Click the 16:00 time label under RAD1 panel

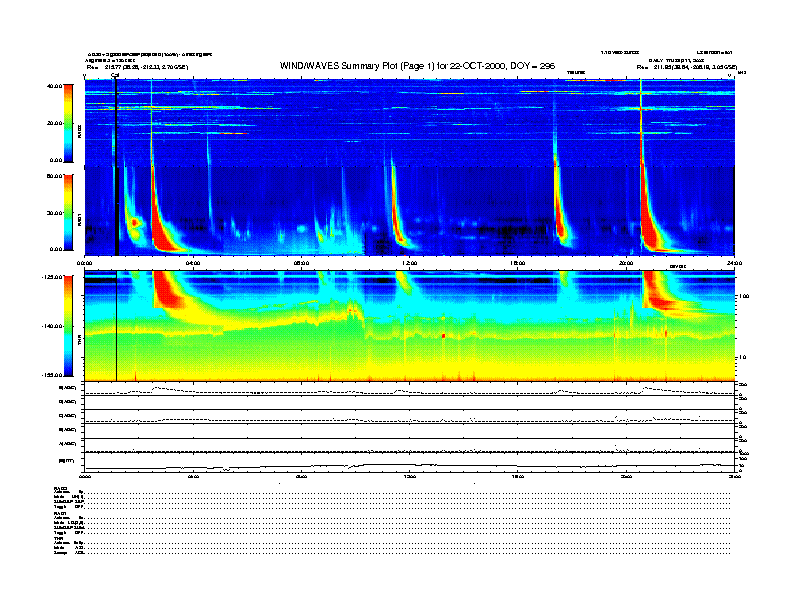518,263
